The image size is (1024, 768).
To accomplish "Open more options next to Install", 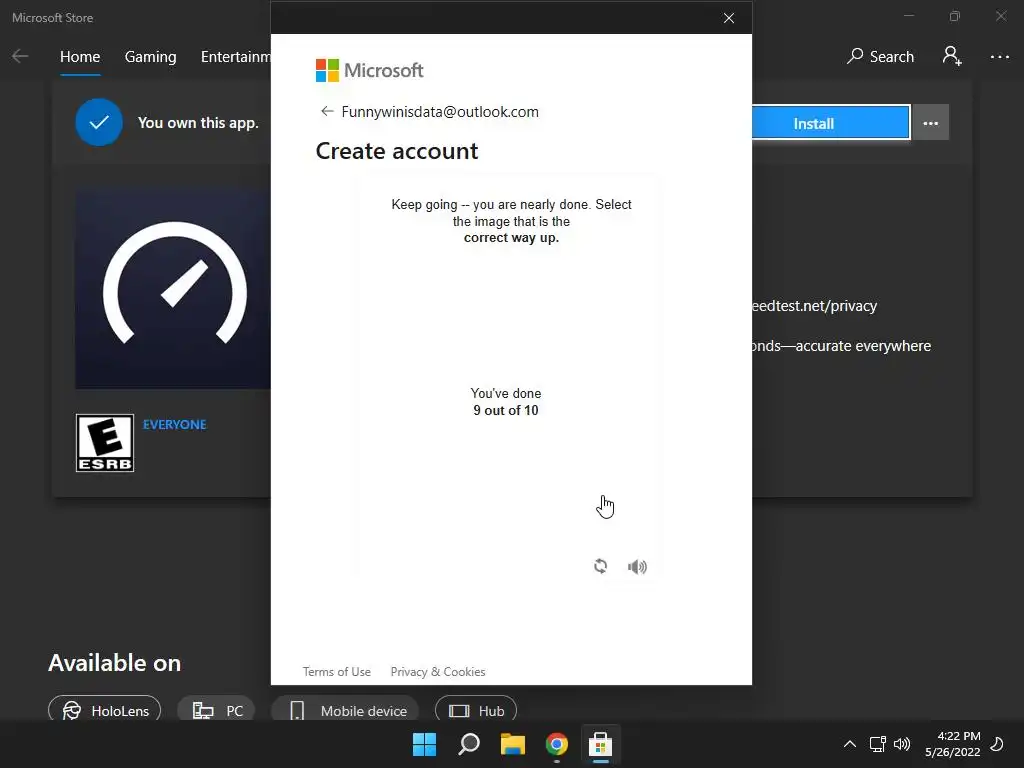I will coord(931,123).
